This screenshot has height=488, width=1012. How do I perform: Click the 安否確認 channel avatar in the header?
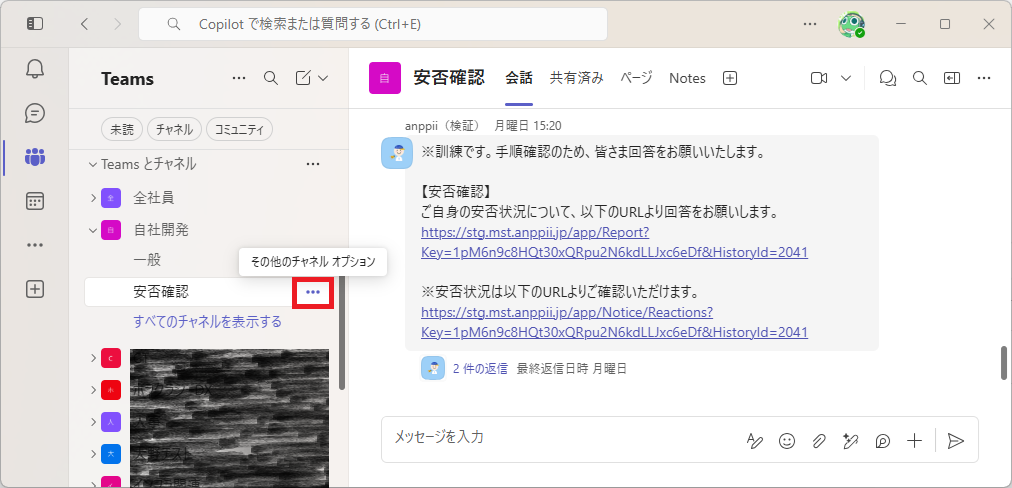pyautogui.click(x=385, y=78)
